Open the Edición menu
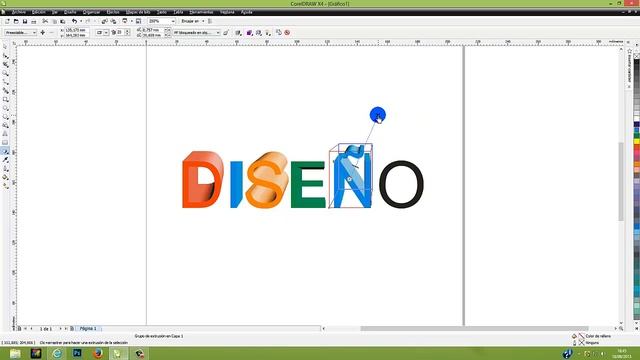Screen dimensions: 640x360 (39, 12)
